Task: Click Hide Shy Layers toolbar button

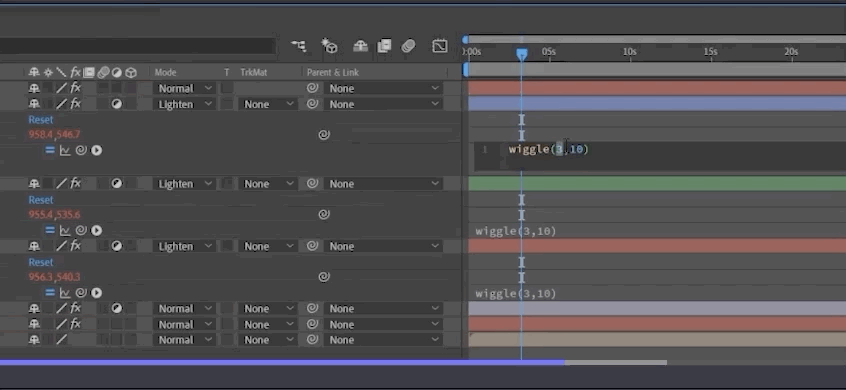Action: point(360,46)
